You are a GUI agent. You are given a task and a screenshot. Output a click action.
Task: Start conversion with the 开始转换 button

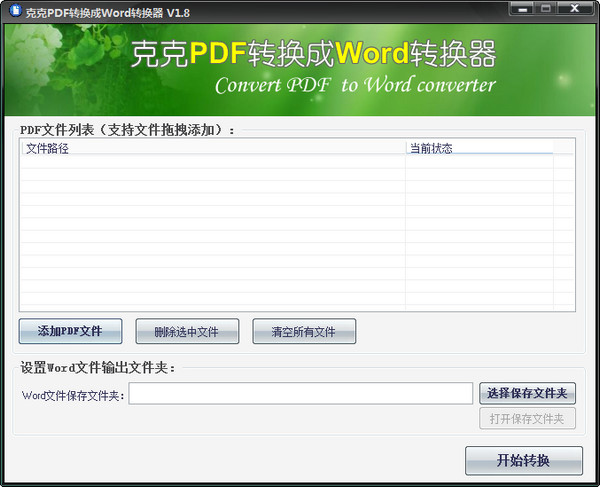(x=524, y=461)
